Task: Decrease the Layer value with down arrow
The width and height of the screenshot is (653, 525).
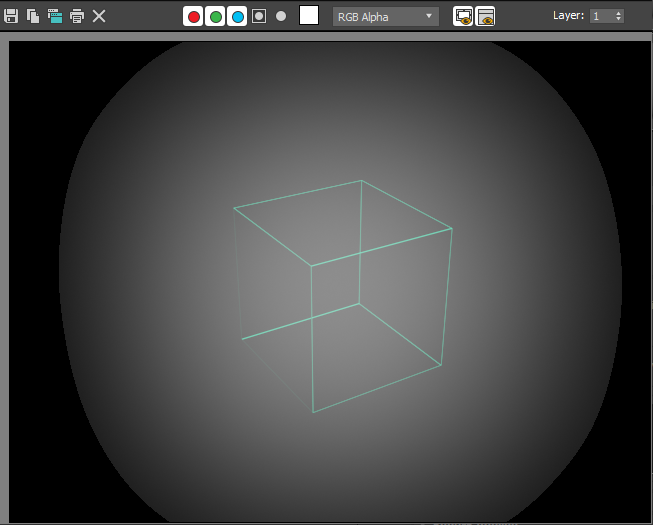Action: [x=618, y=20]
